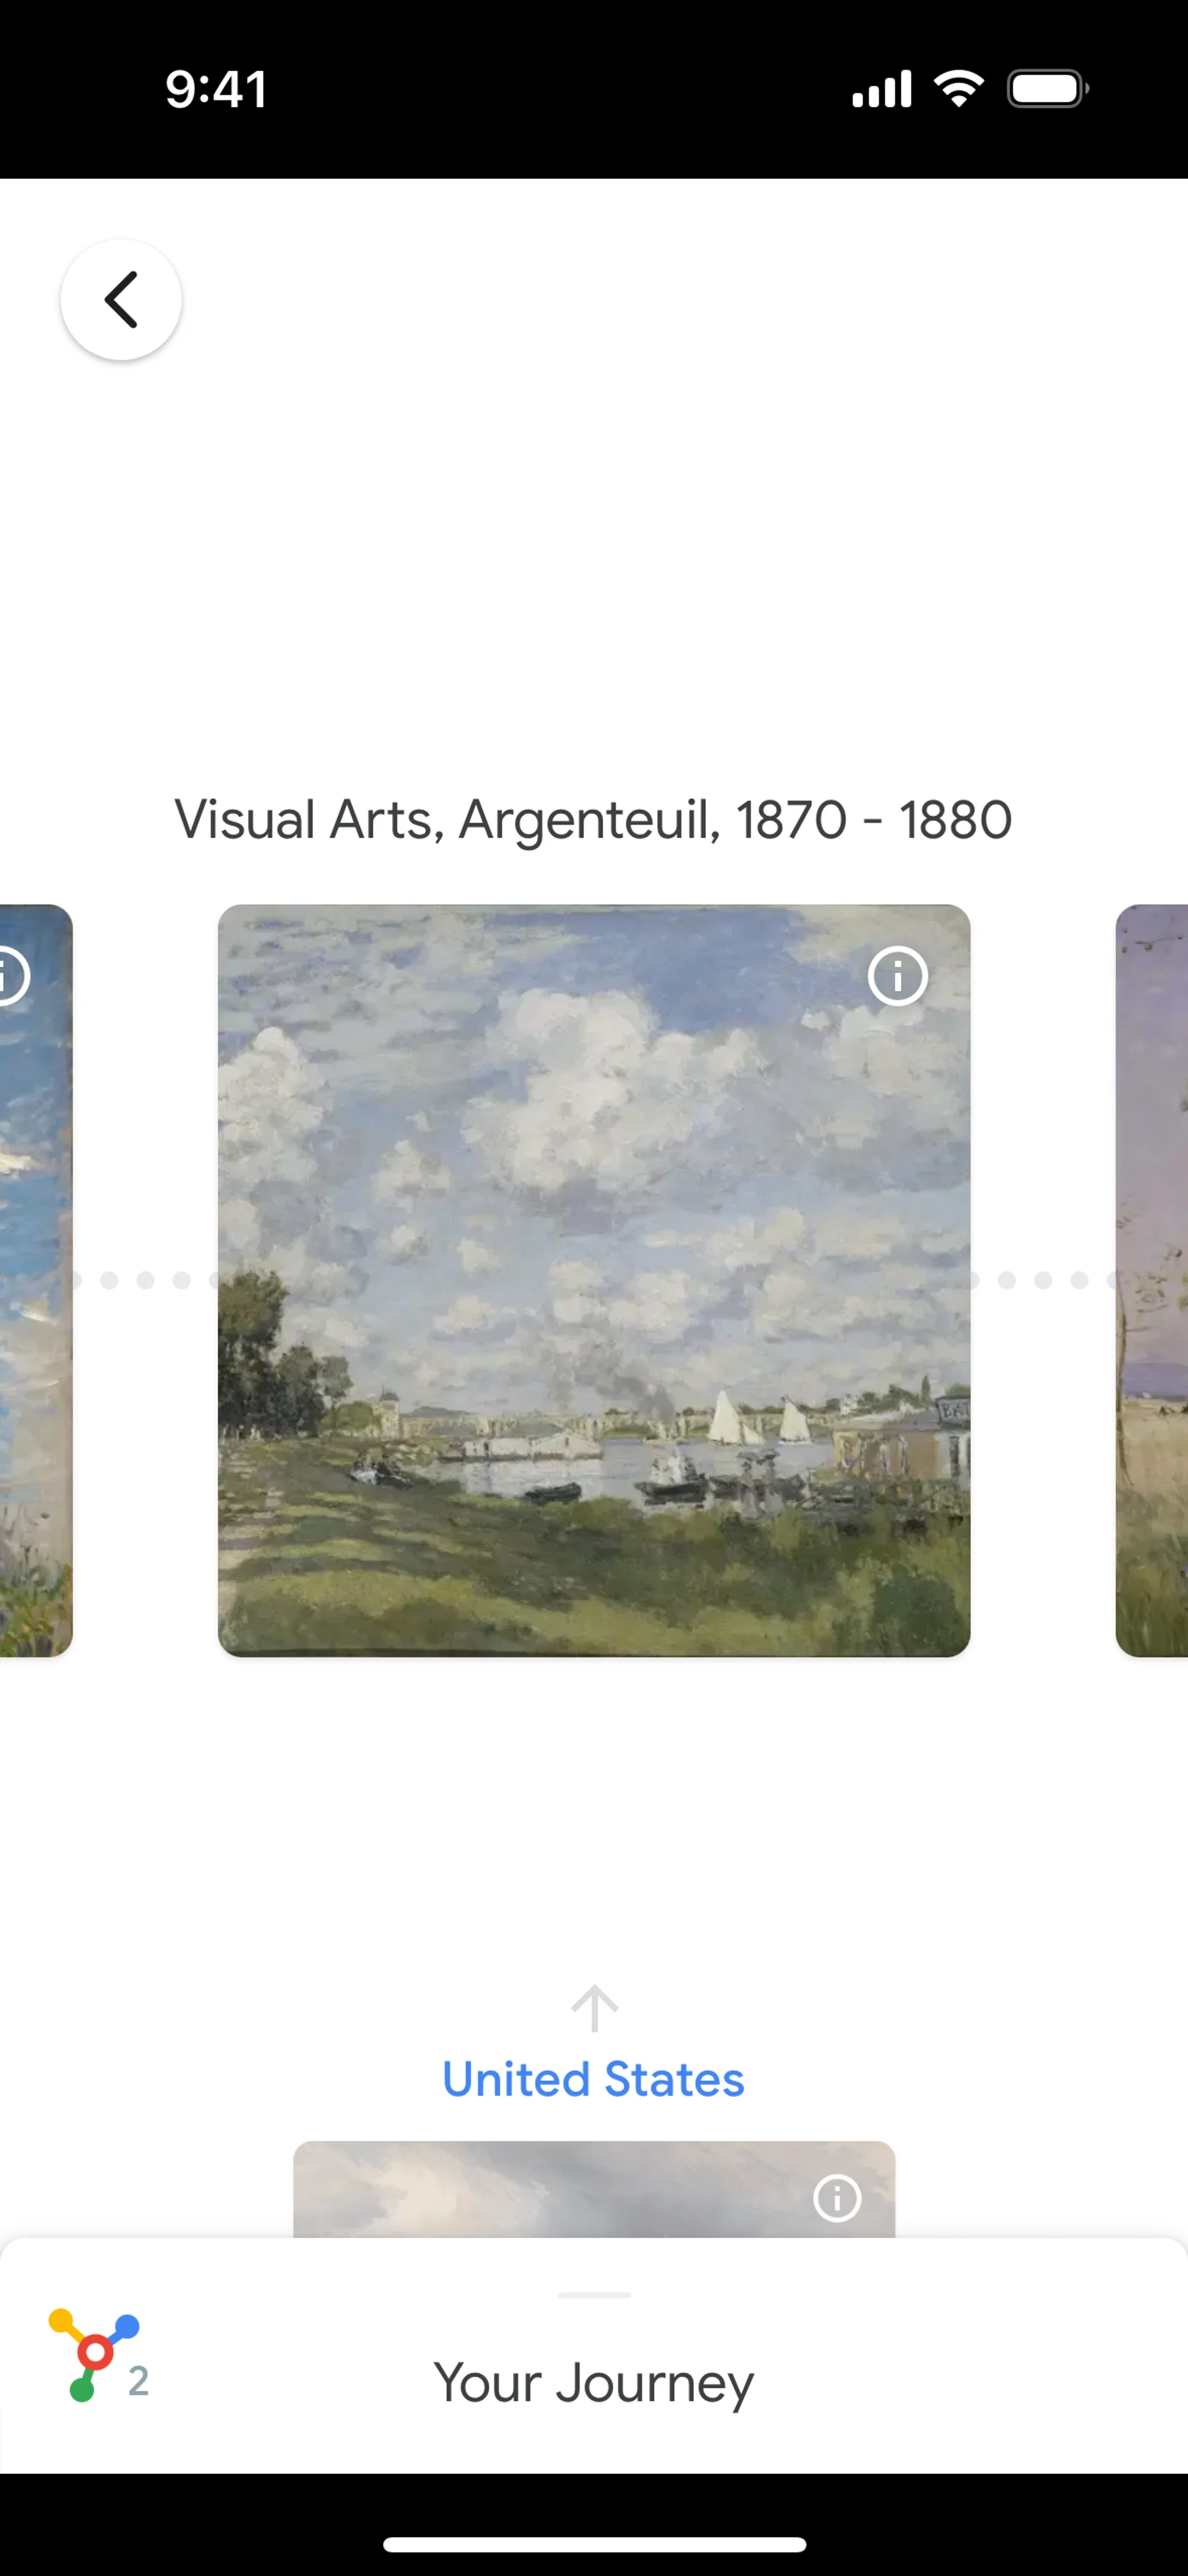Tap the dotted connector right of center painting
1188x2576 pixels.
tap(1043, 1280)
